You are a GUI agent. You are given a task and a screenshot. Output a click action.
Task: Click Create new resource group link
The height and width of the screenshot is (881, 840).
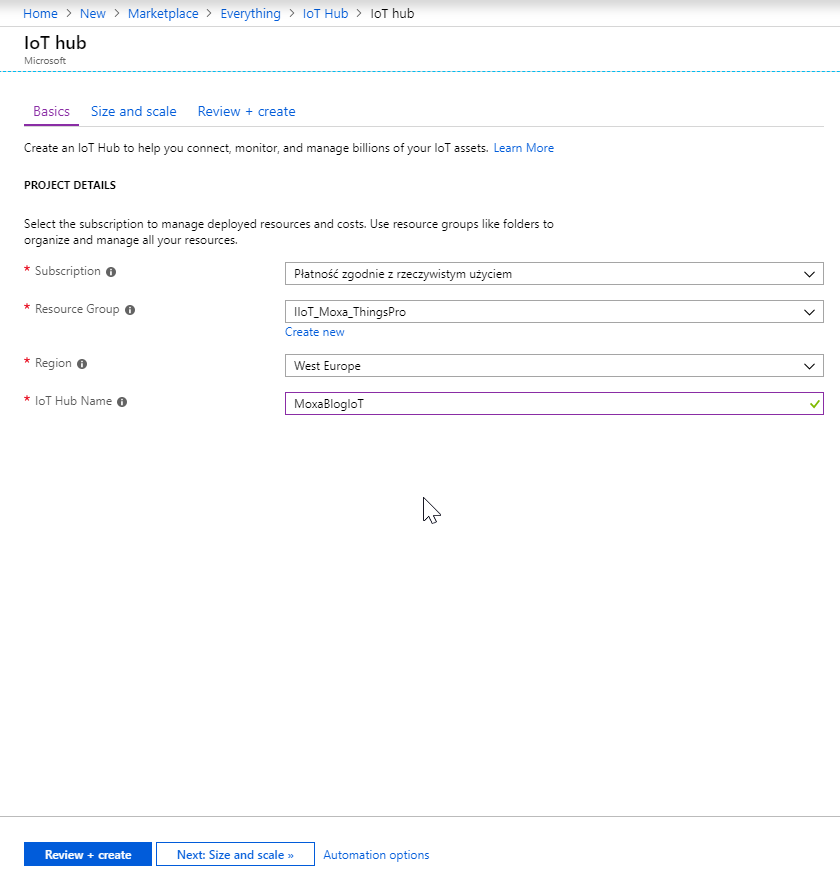314,332
